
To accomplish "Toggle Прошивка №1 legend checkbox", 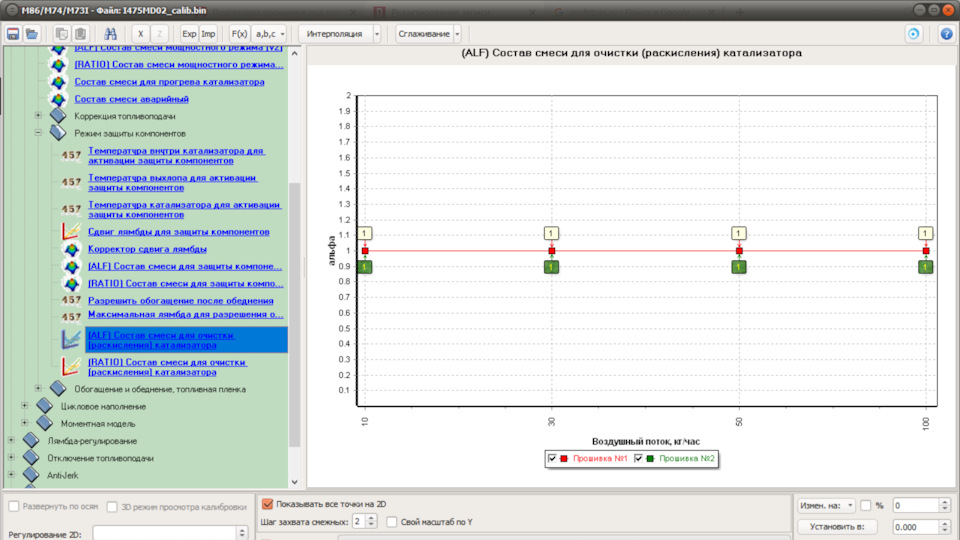I will 552,458.
